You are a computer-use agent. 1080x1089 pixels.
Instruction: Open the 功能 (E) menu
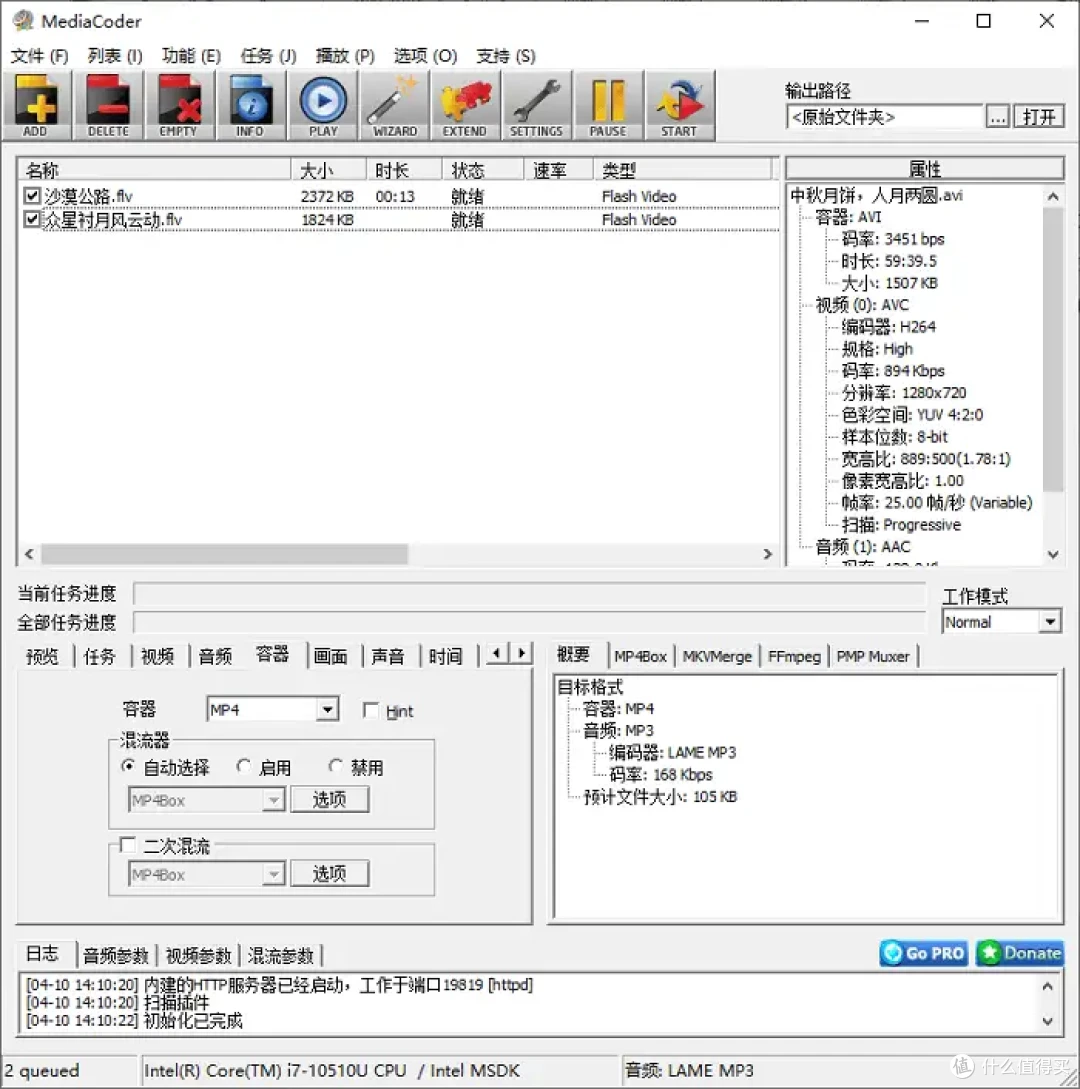(192, 56)
